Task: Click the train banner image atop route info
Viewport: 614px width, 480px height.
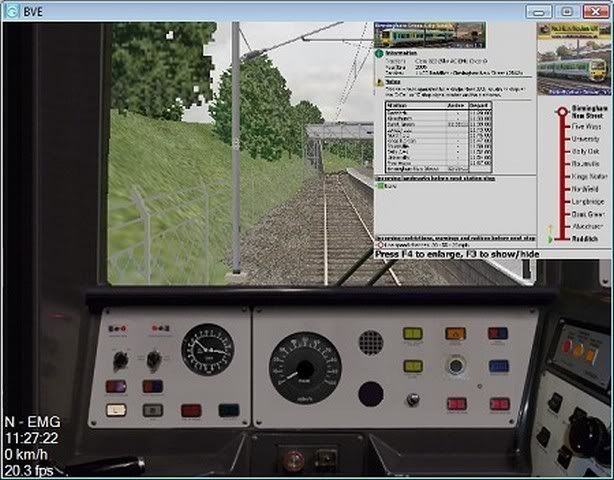Action: [x=430, y=35]
